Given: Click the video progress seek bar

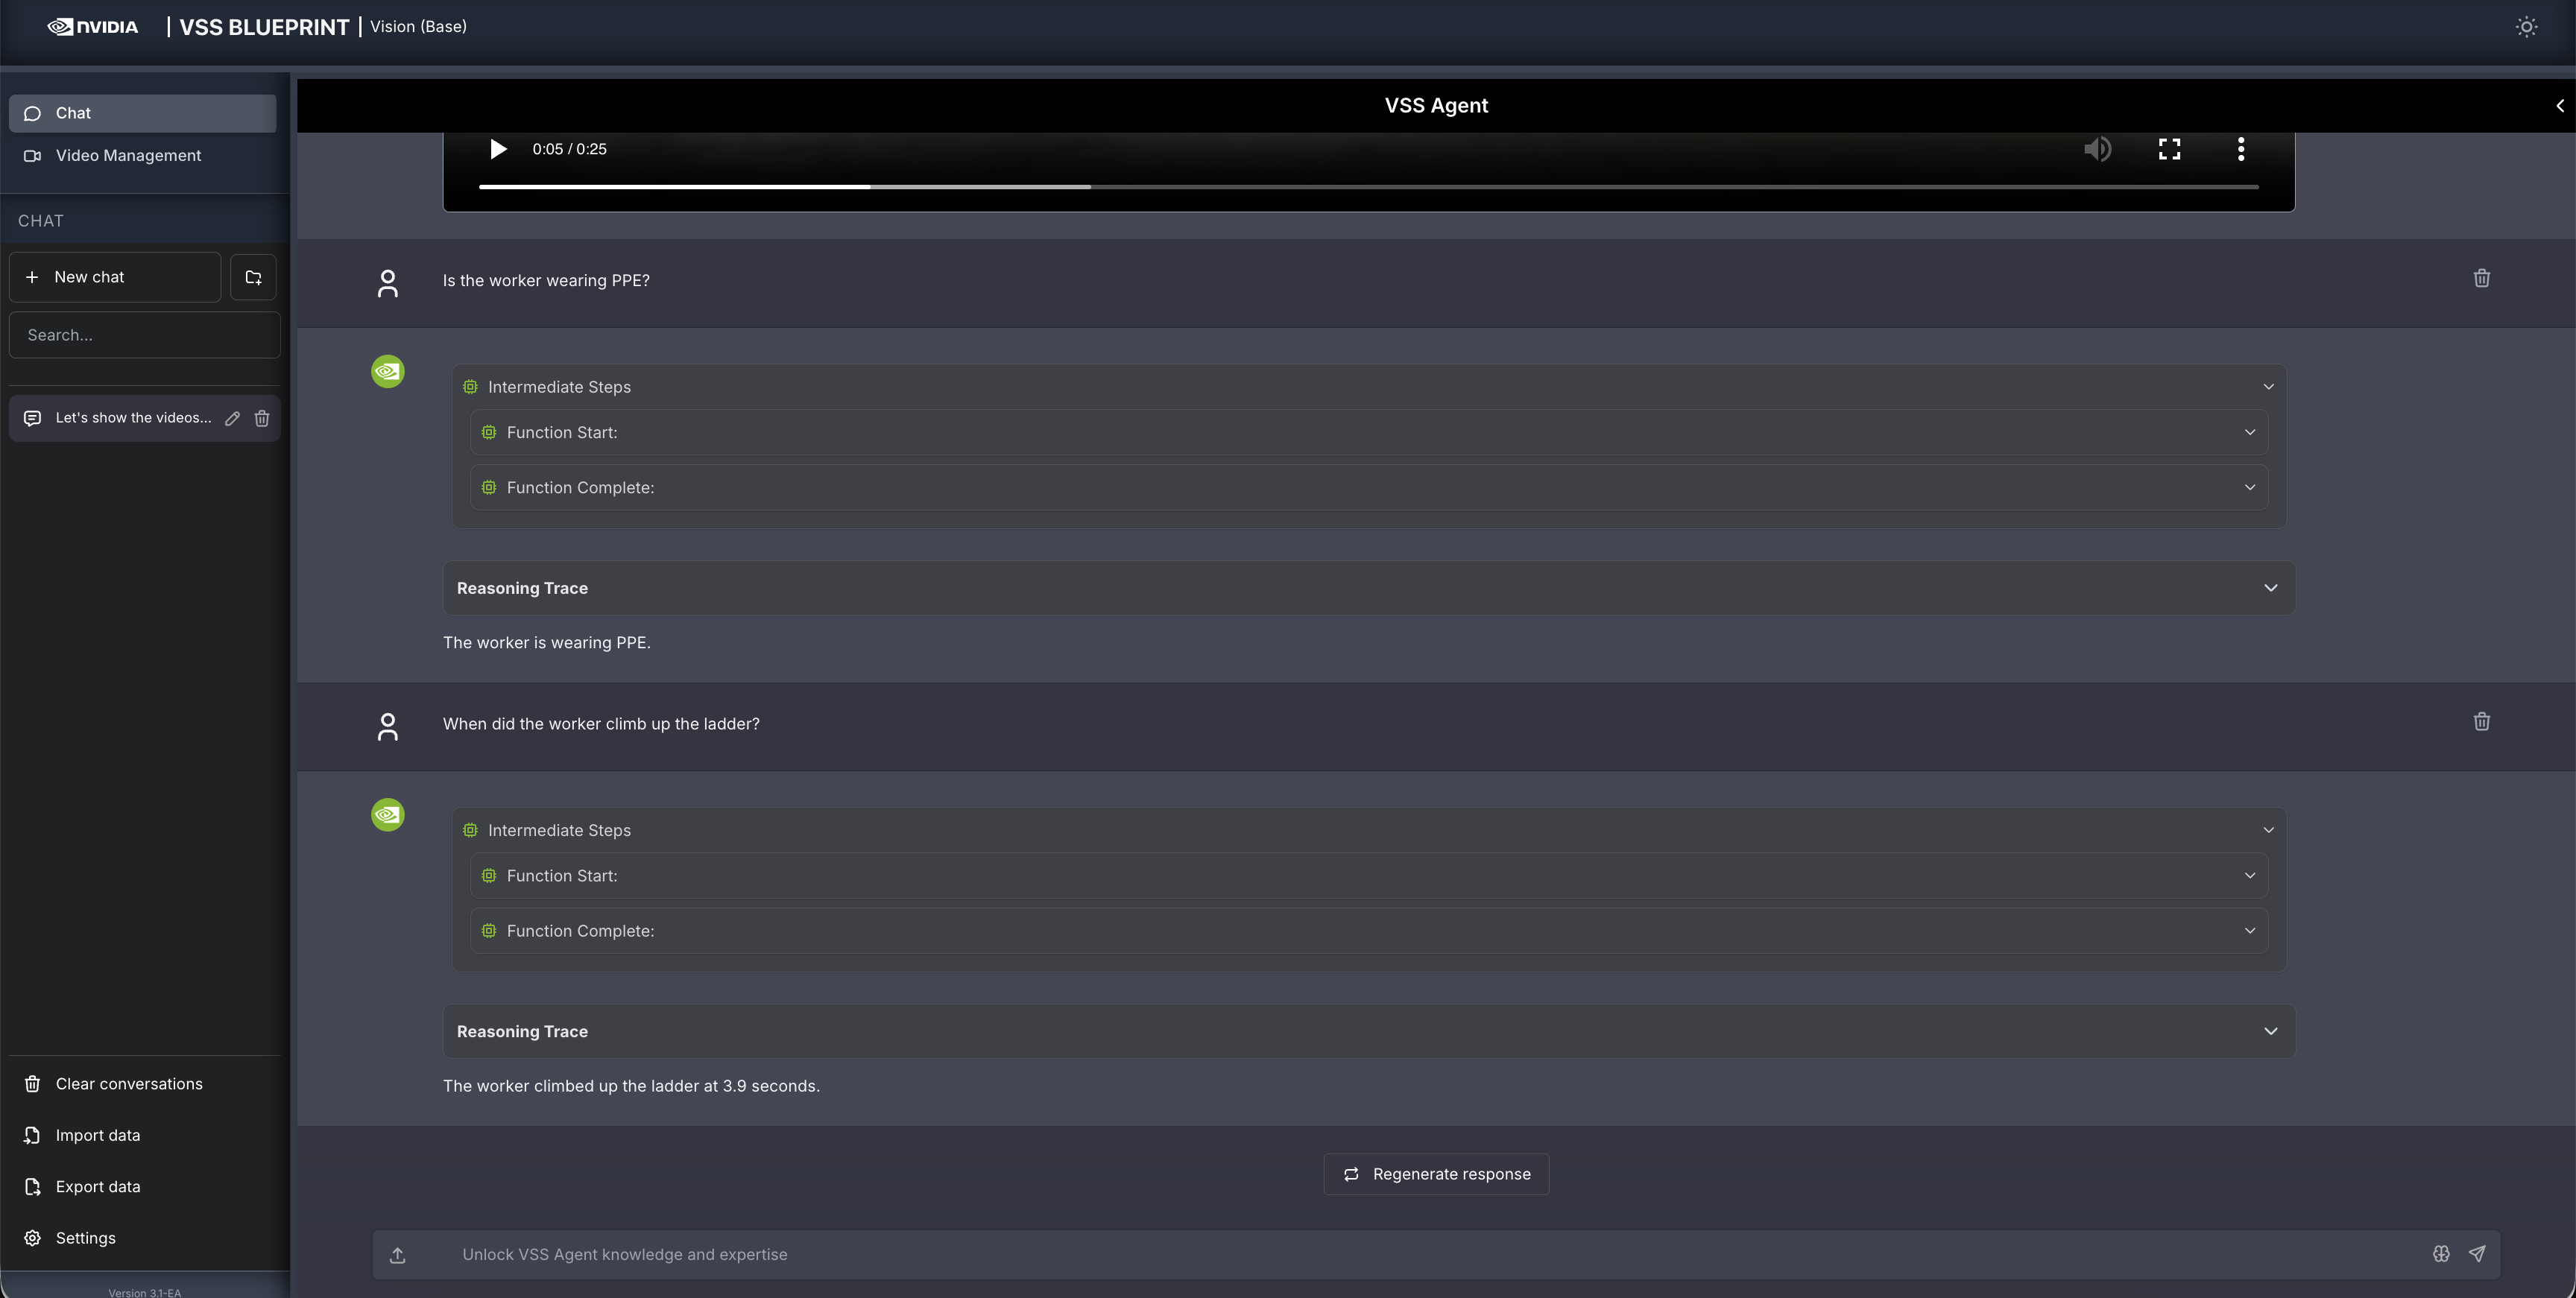Looking at the screenshot, I should (x=1368, y=187).
